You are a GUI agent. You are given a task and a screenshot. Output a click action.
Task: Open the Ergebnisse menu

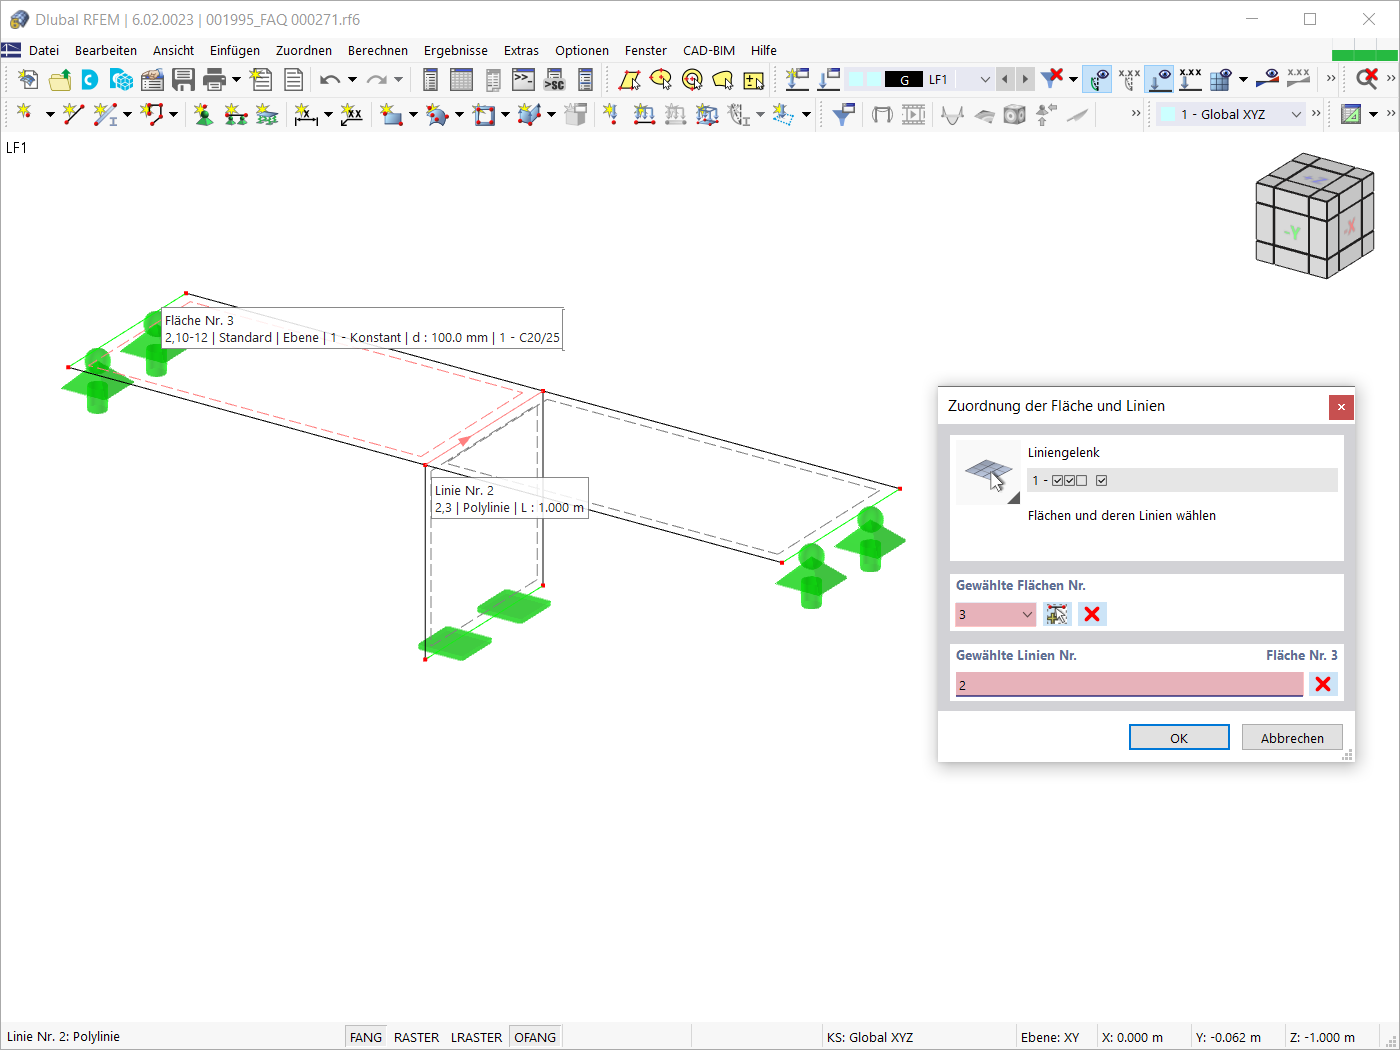[456, 50]
